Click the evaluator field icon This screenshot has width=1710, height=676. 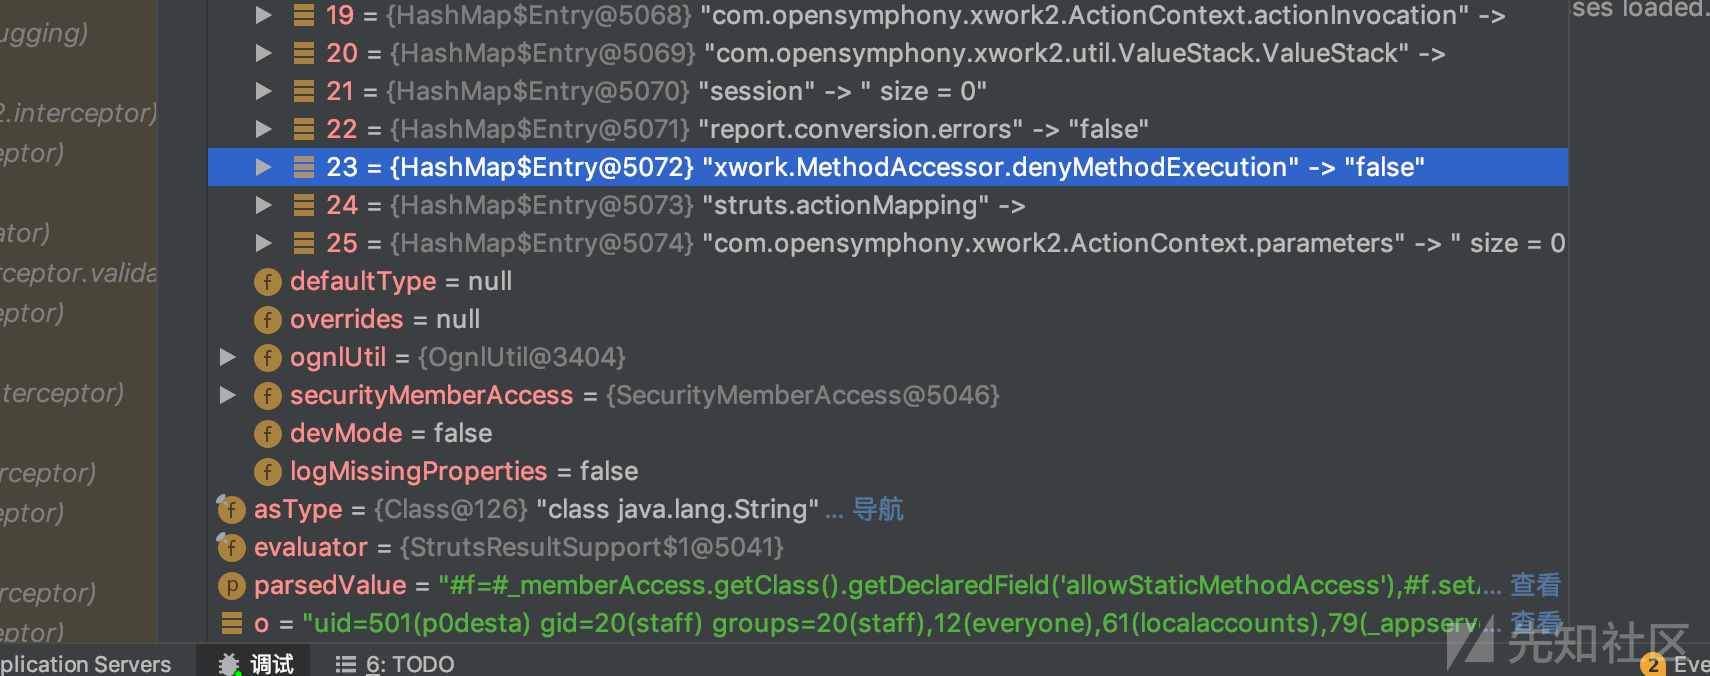(231, 548)
